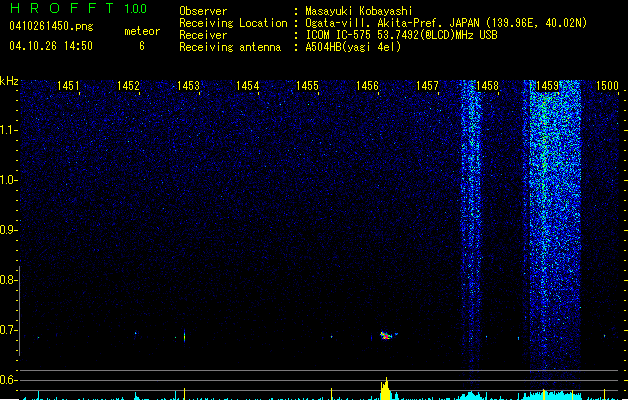Click the tall yellow power peak after 1456
The image size is (629, 400).
pyautogui.click(x=386, y=389)
